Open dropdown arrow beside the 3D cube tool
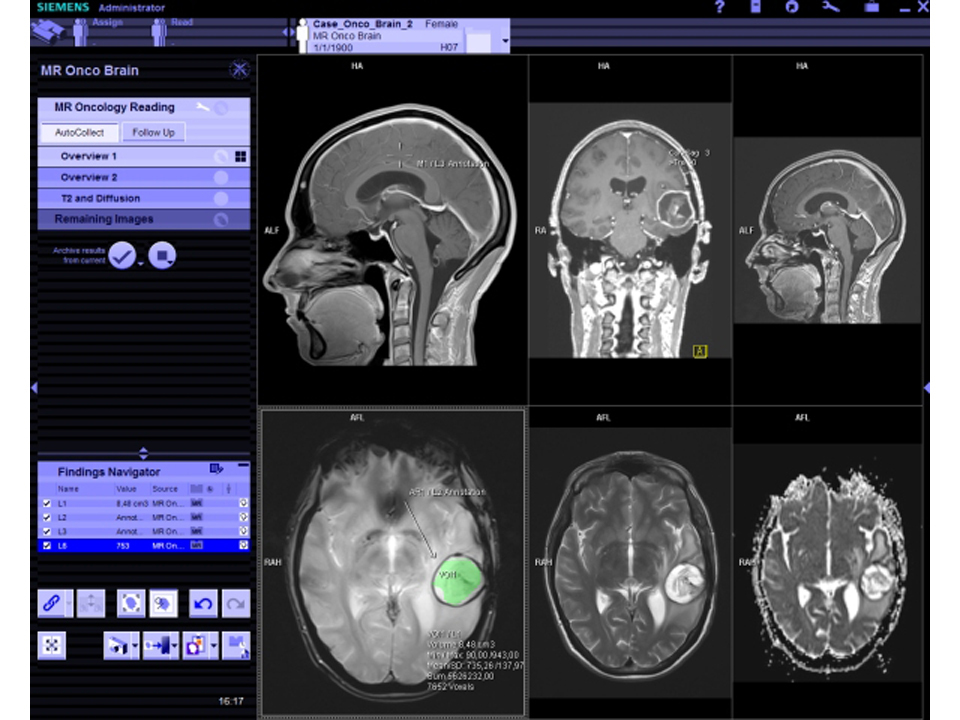 (x=135, y=645)
